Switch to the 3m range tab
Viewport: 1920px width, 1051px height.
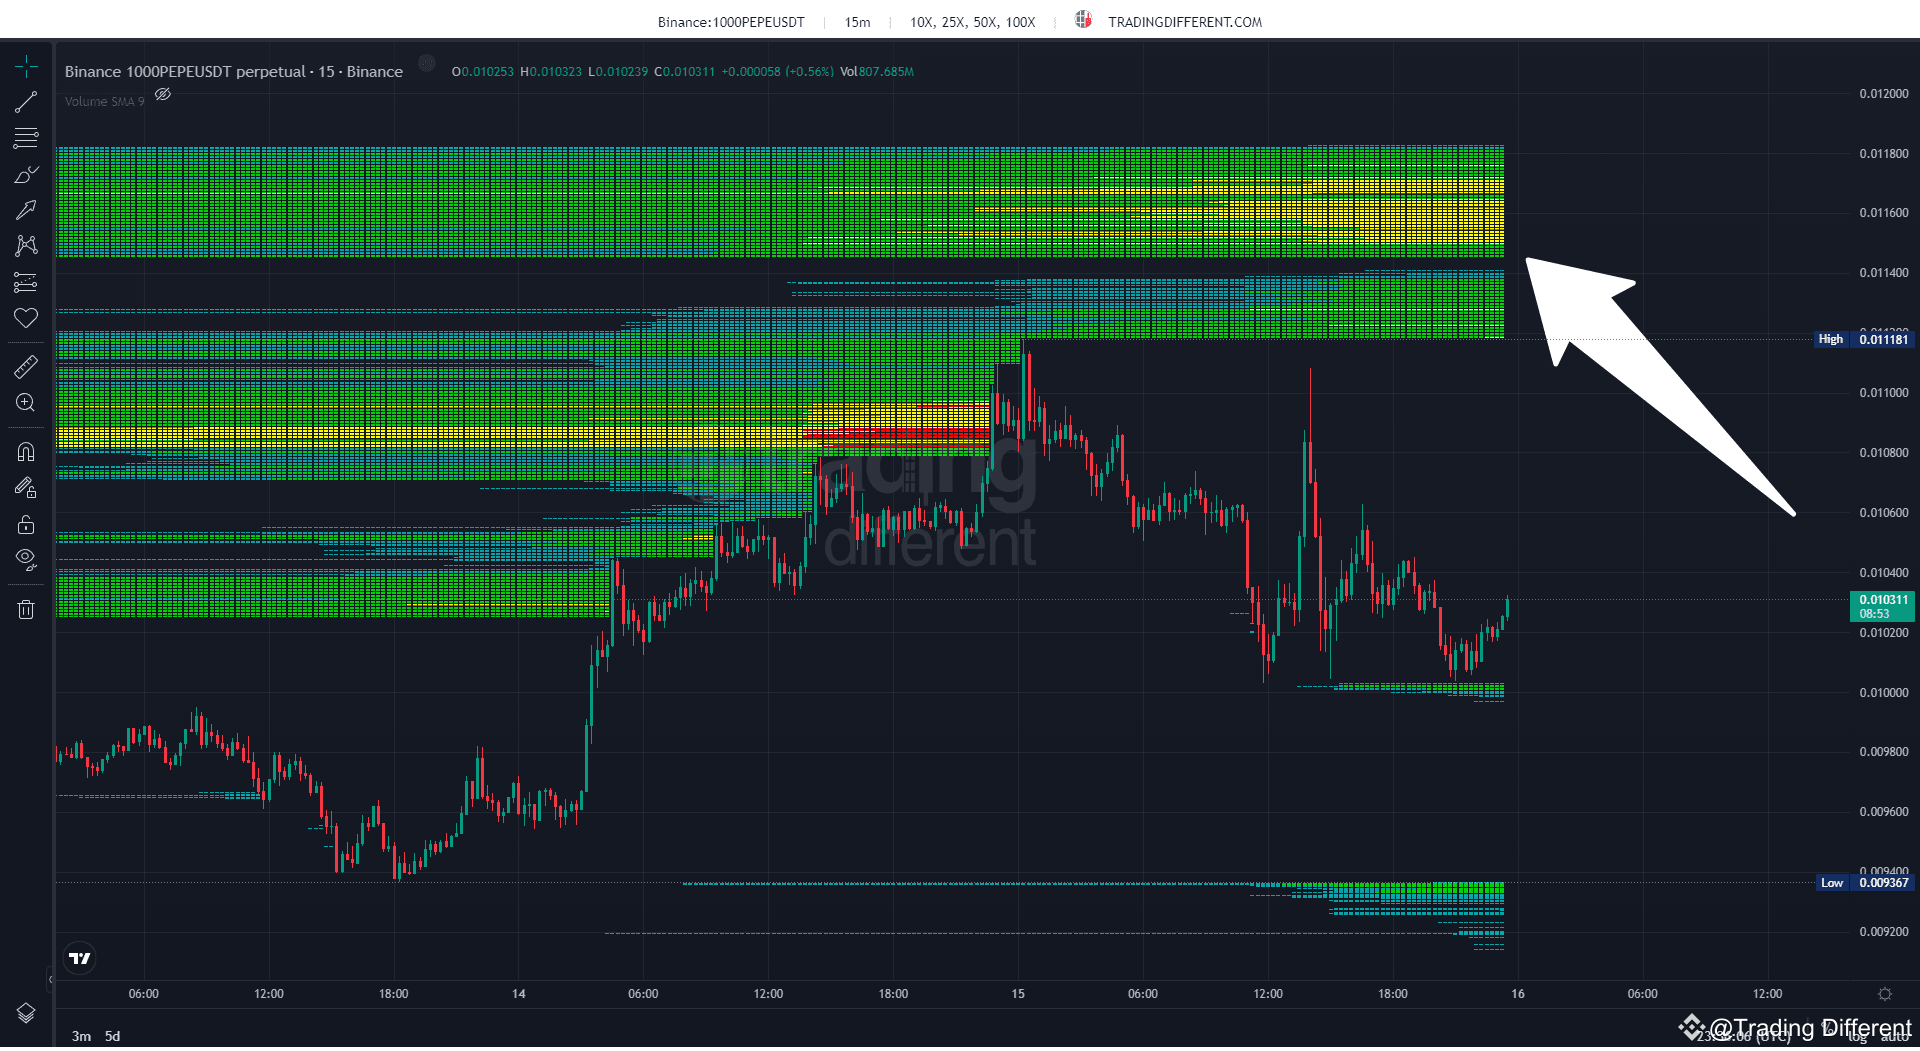point(81,1036)
